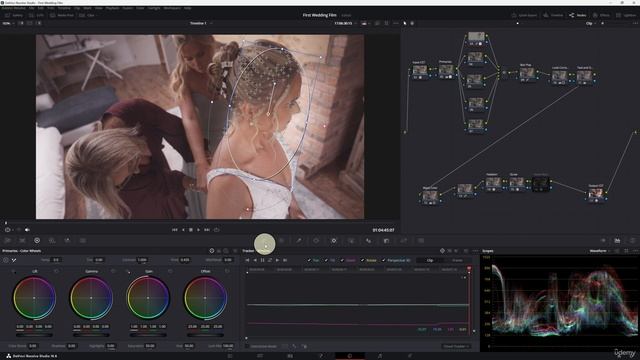
Task: Show the Scopes panel icon
Action: 617,241
